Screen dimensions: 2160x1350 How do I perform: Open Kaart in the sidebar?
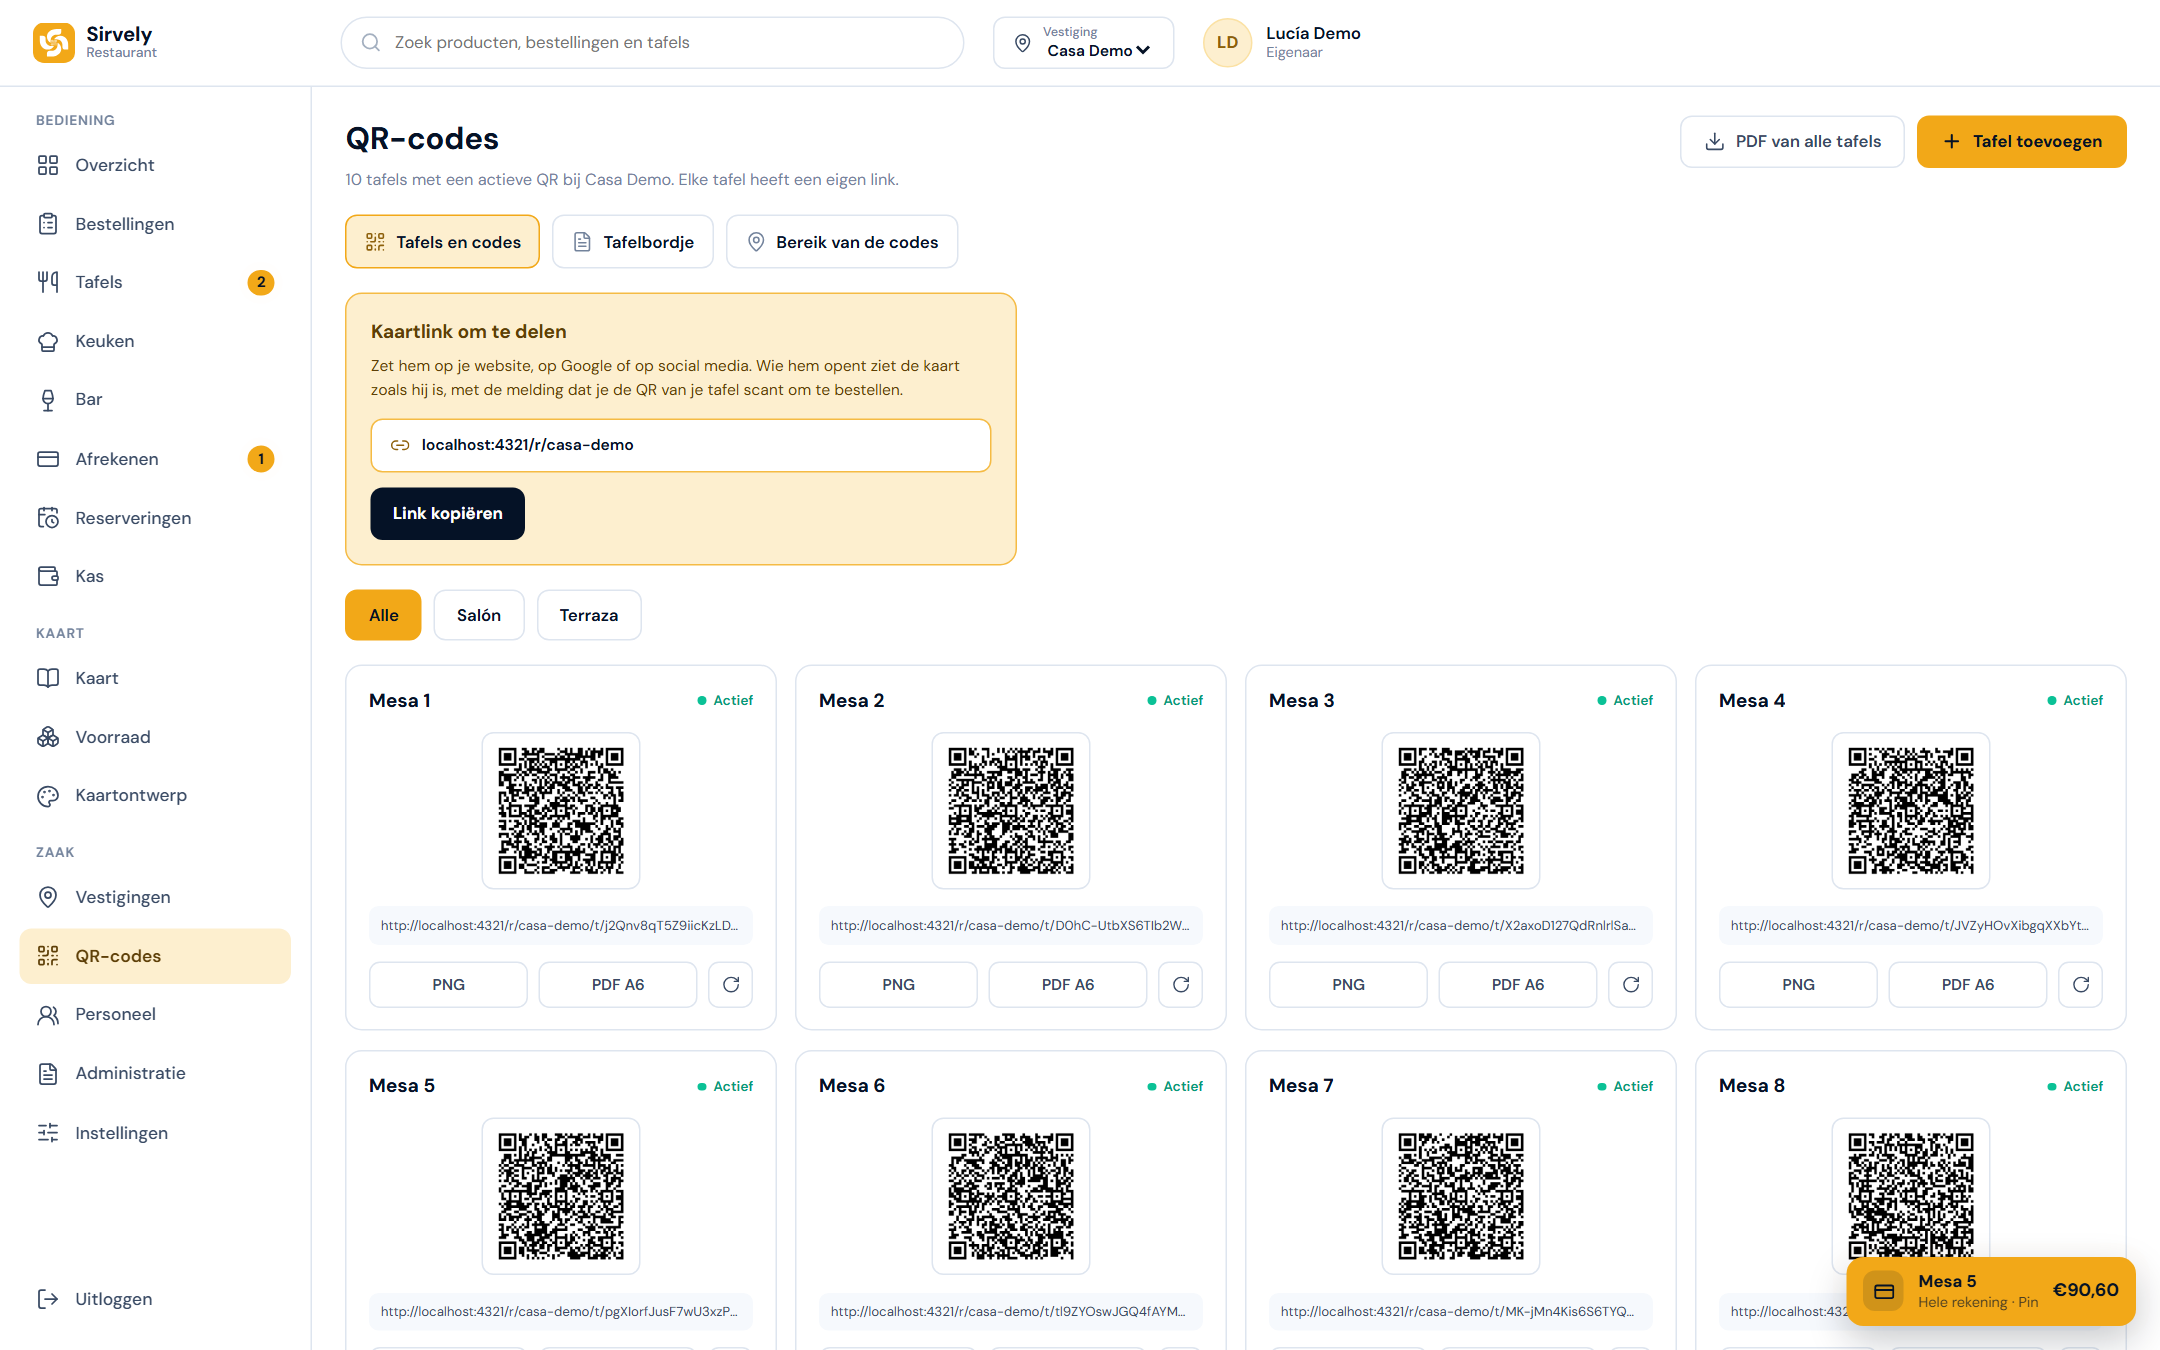point(155,678)
